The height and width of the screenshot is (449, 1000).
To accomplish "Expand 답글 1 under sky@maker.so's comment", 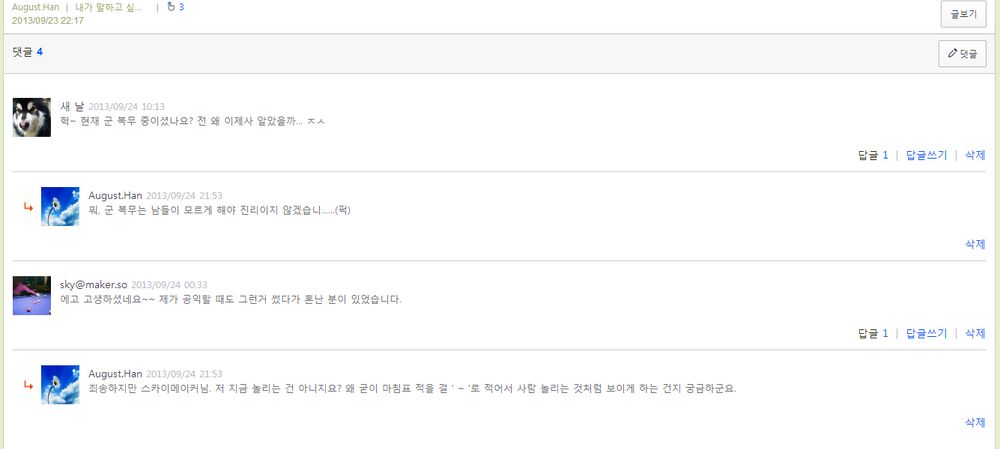I will pos(873,334).
